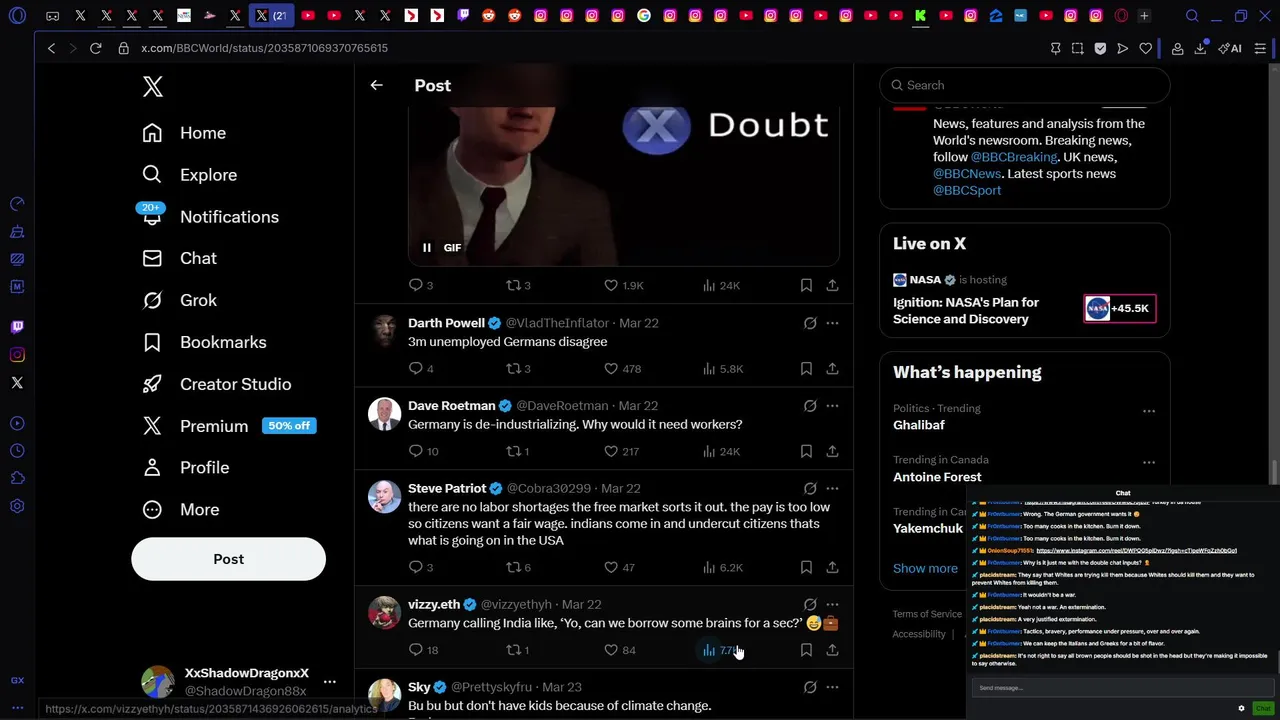Reply to Dave Roetman's post
Screen dimensions: 1280x720
(x=423, y=452)
